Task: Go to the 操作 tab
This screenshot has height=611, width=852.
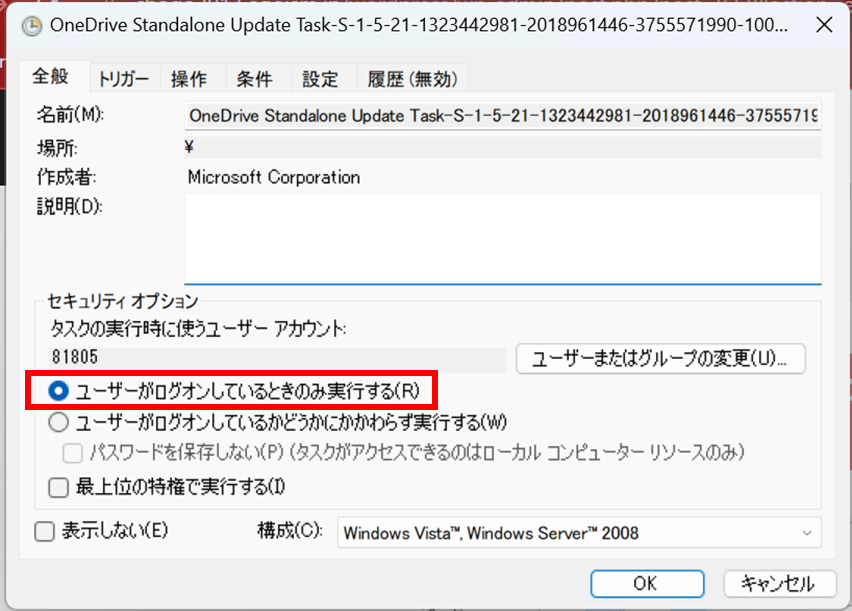Action: [x=189, y=79]
